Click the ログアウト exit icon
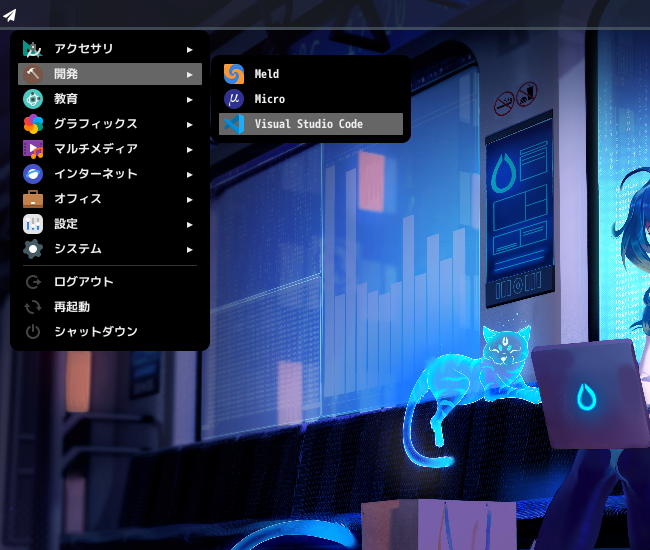 point(33,282)
